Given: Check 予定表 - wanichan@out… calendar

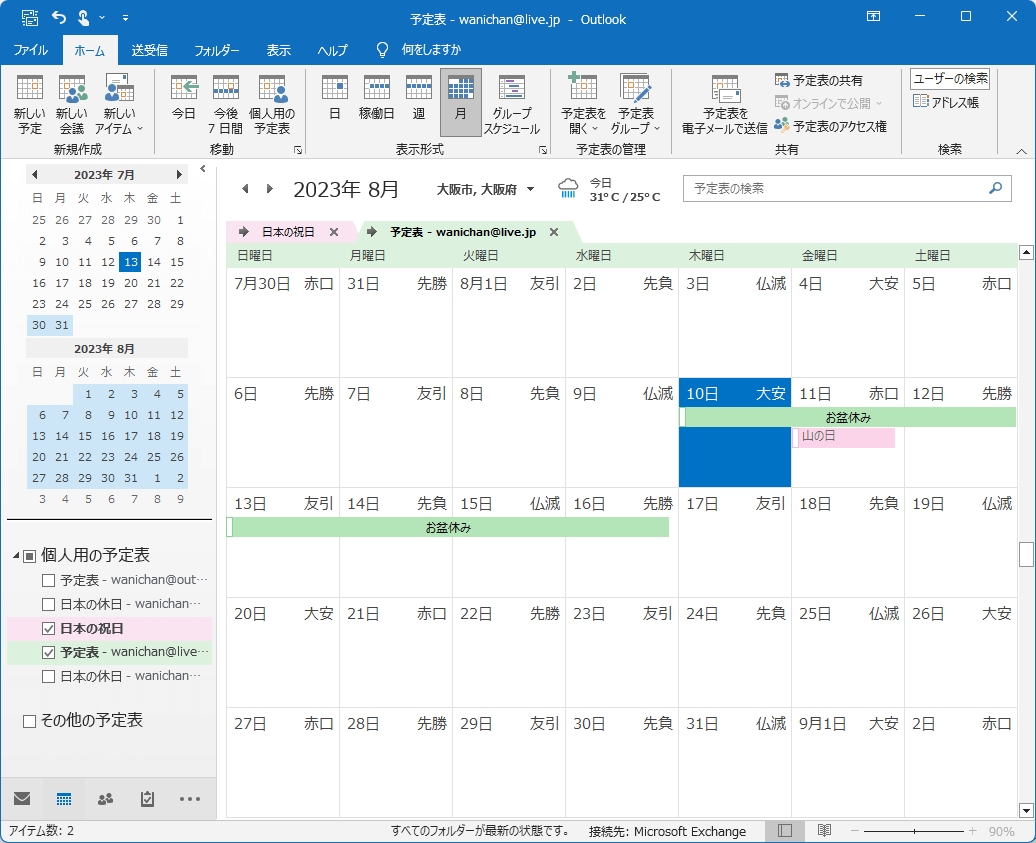Looking at the screenshot, I should point(48,581).
